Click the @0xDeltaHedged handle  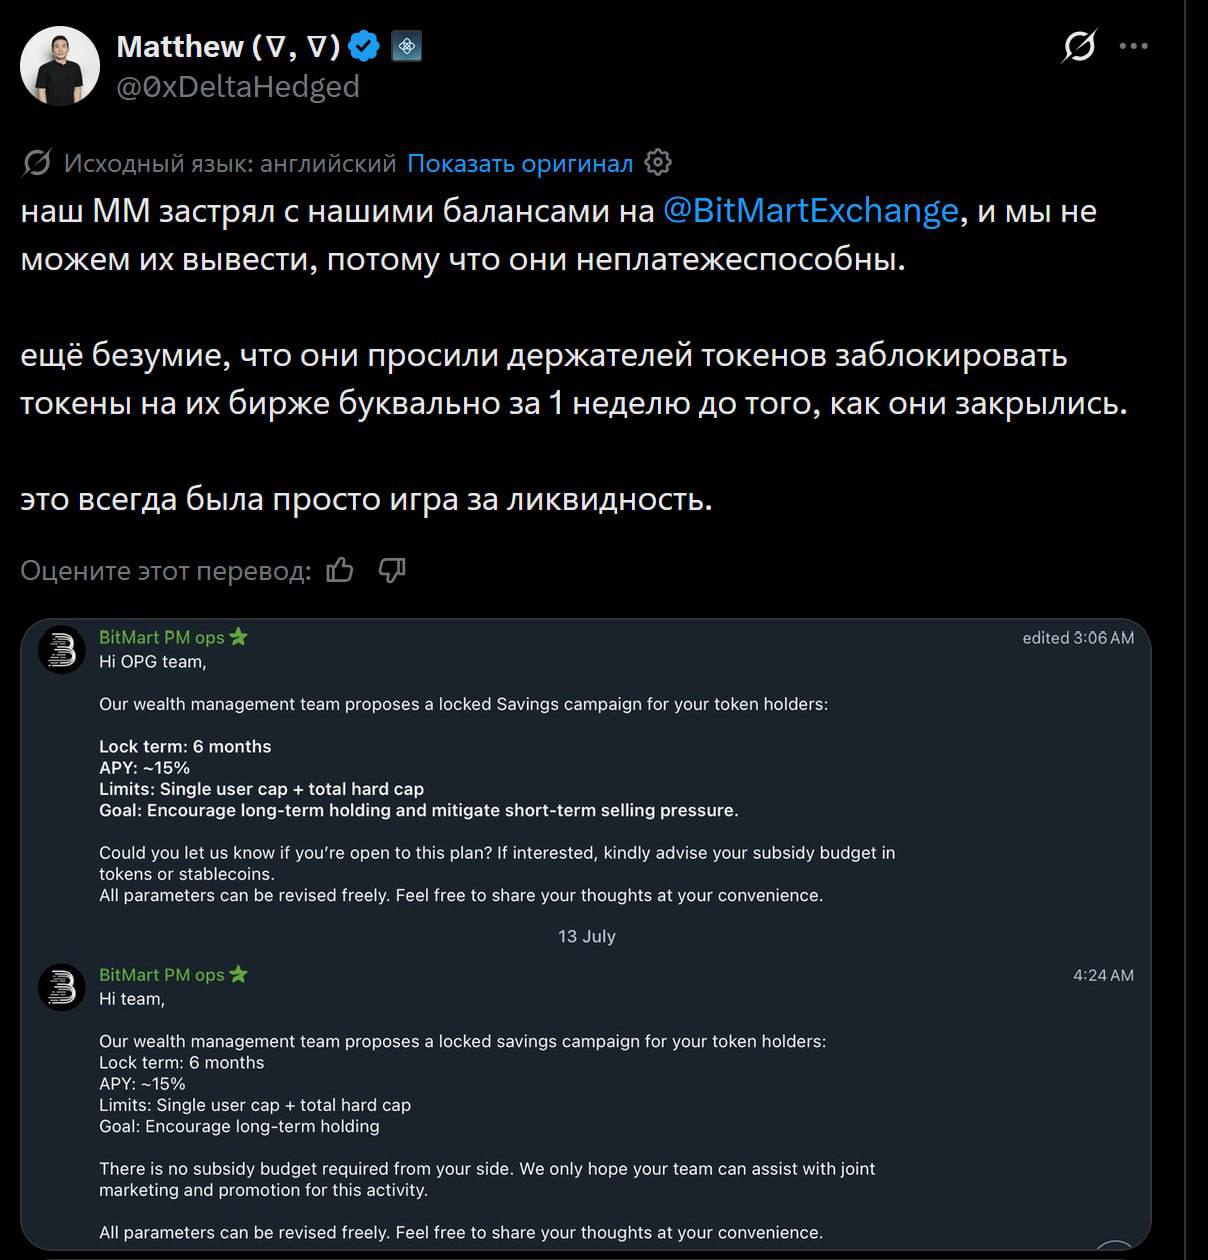tap(238, 87)
